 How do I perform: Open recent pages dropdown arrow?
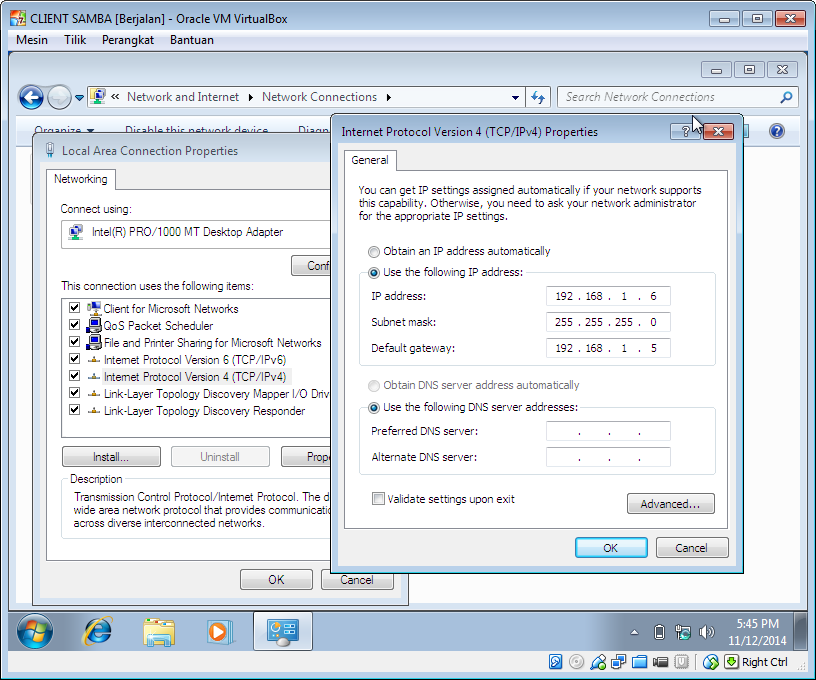tap(79, 97)
